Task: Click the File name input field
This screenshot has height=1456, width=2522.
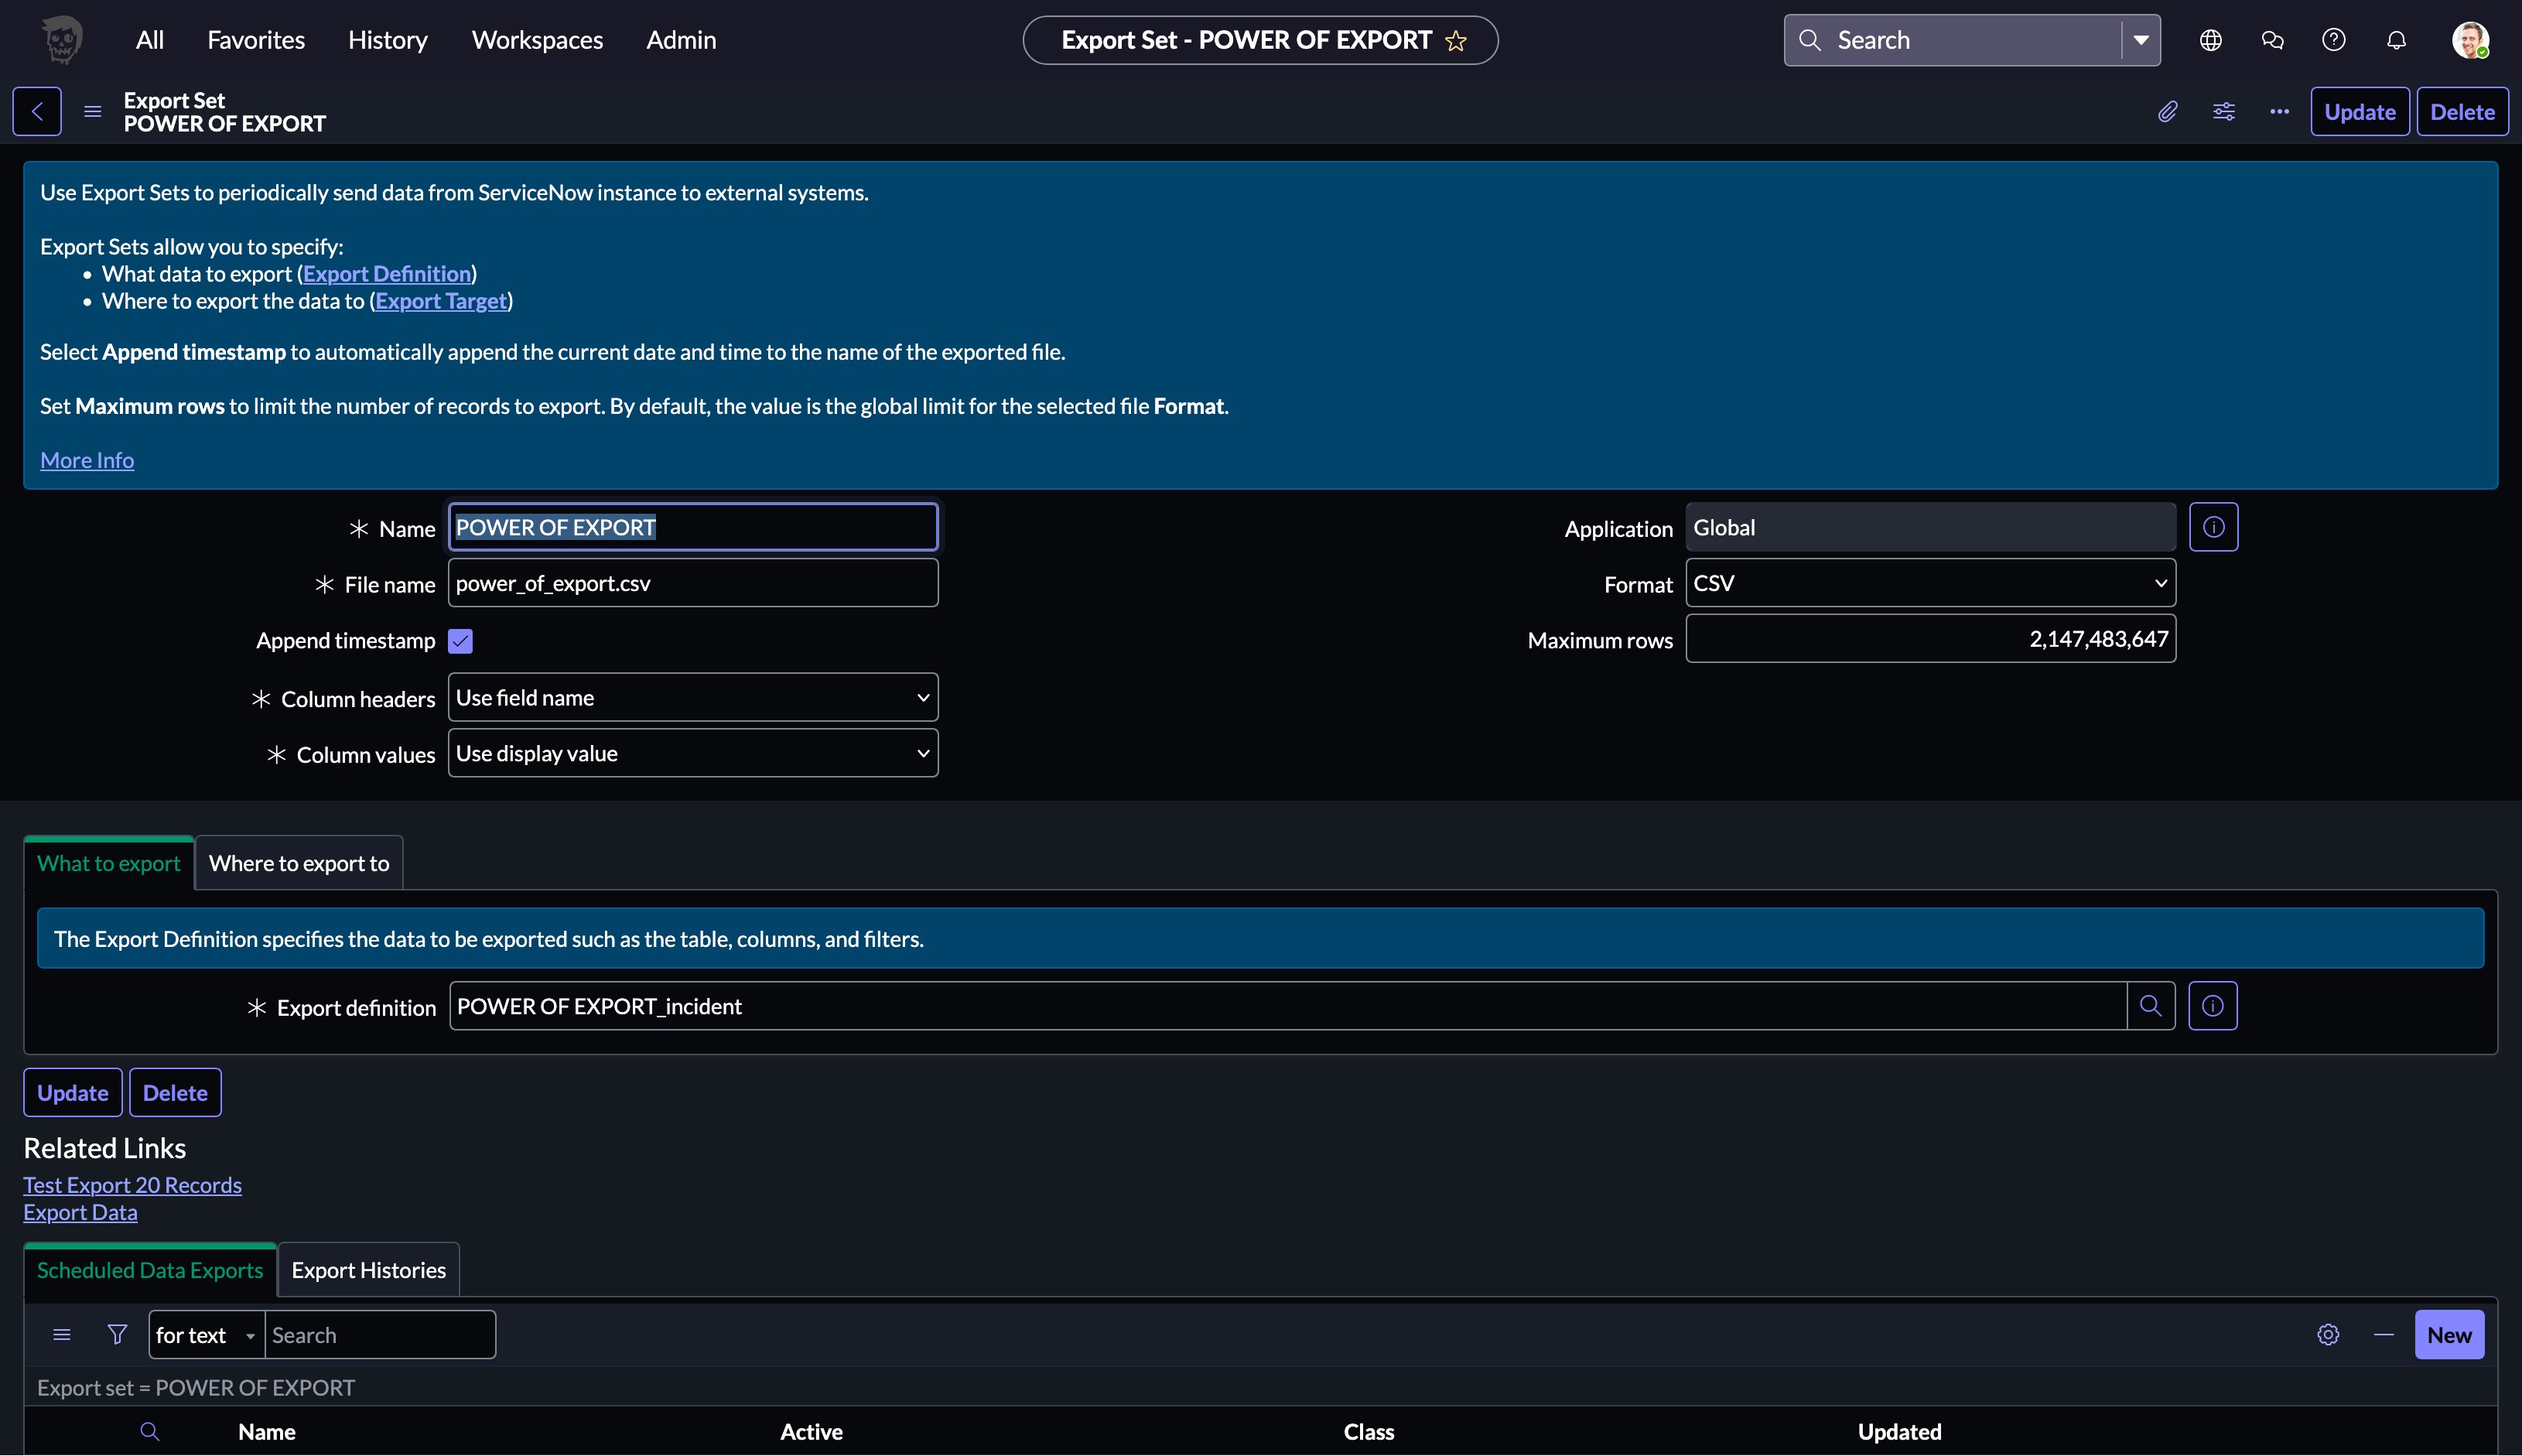Action: 692,583
